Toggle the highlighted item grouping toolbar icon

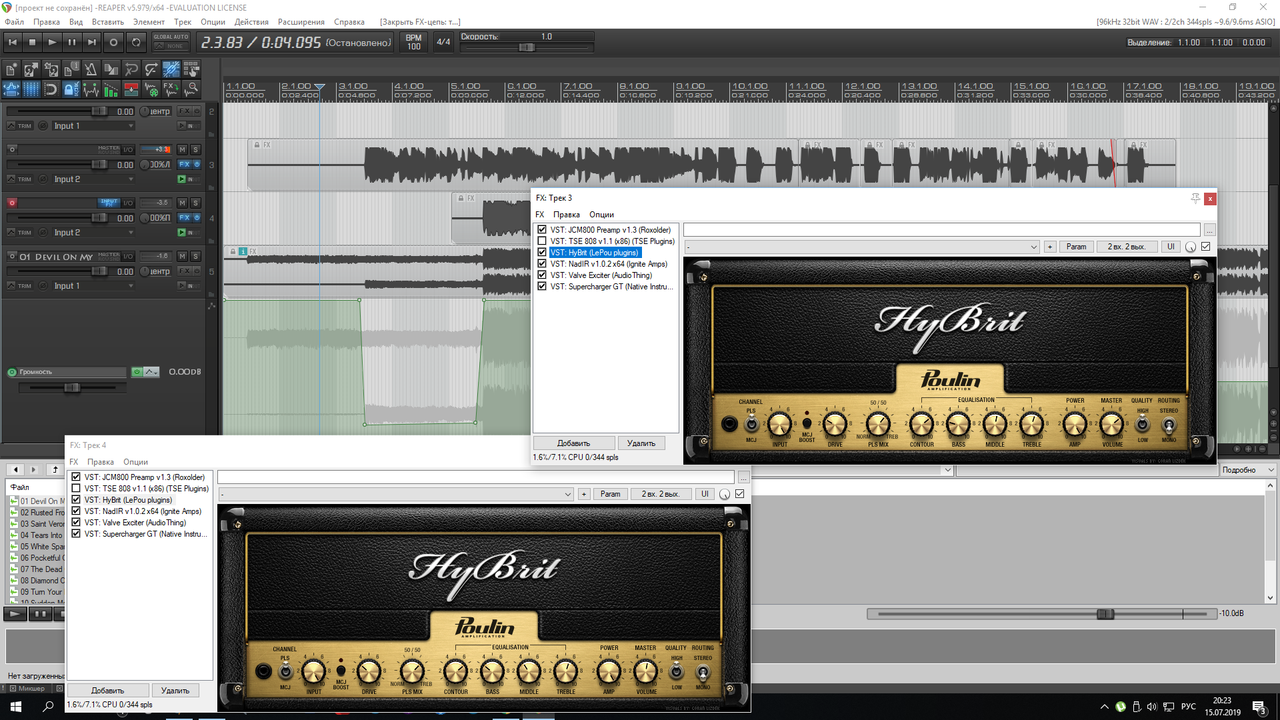171,69
